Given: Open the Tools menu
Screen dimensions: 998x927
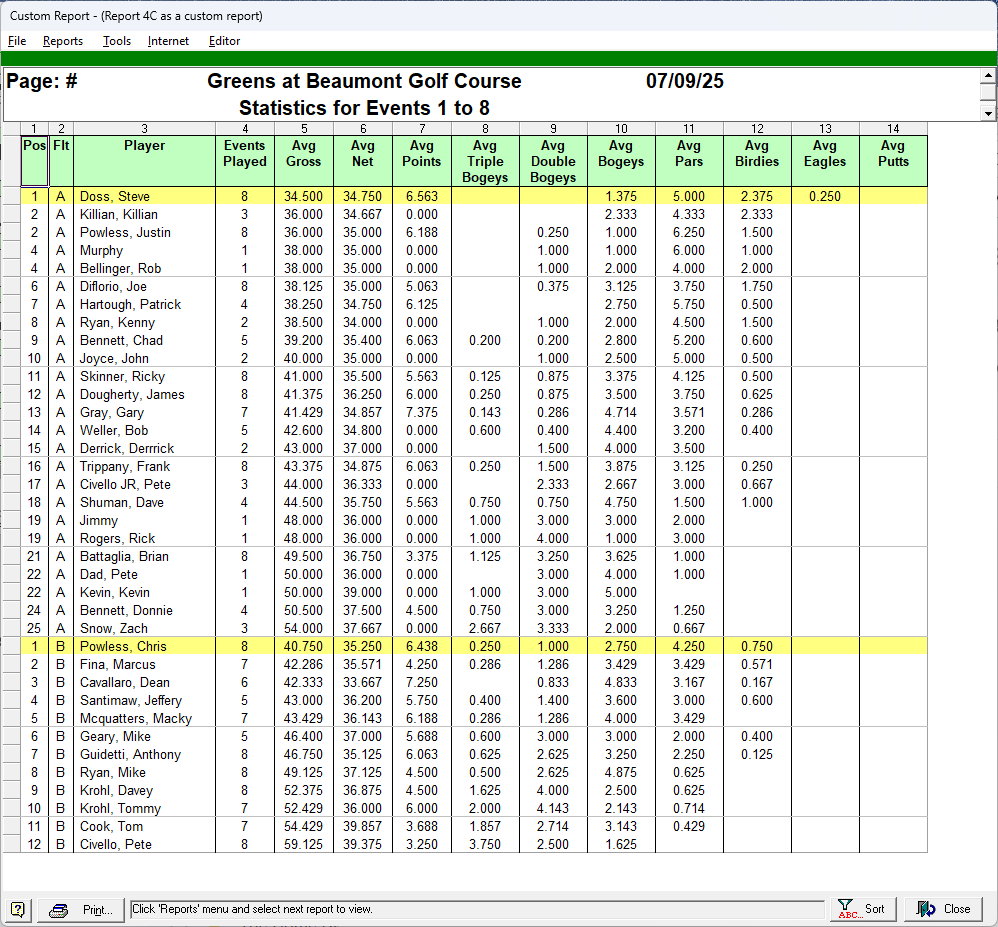Looking at the screenshot, I should [117, 41].
